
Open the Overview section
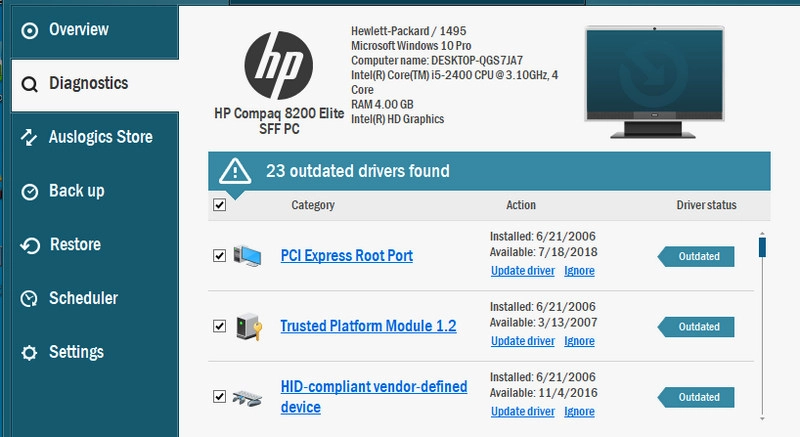(95, 30)
